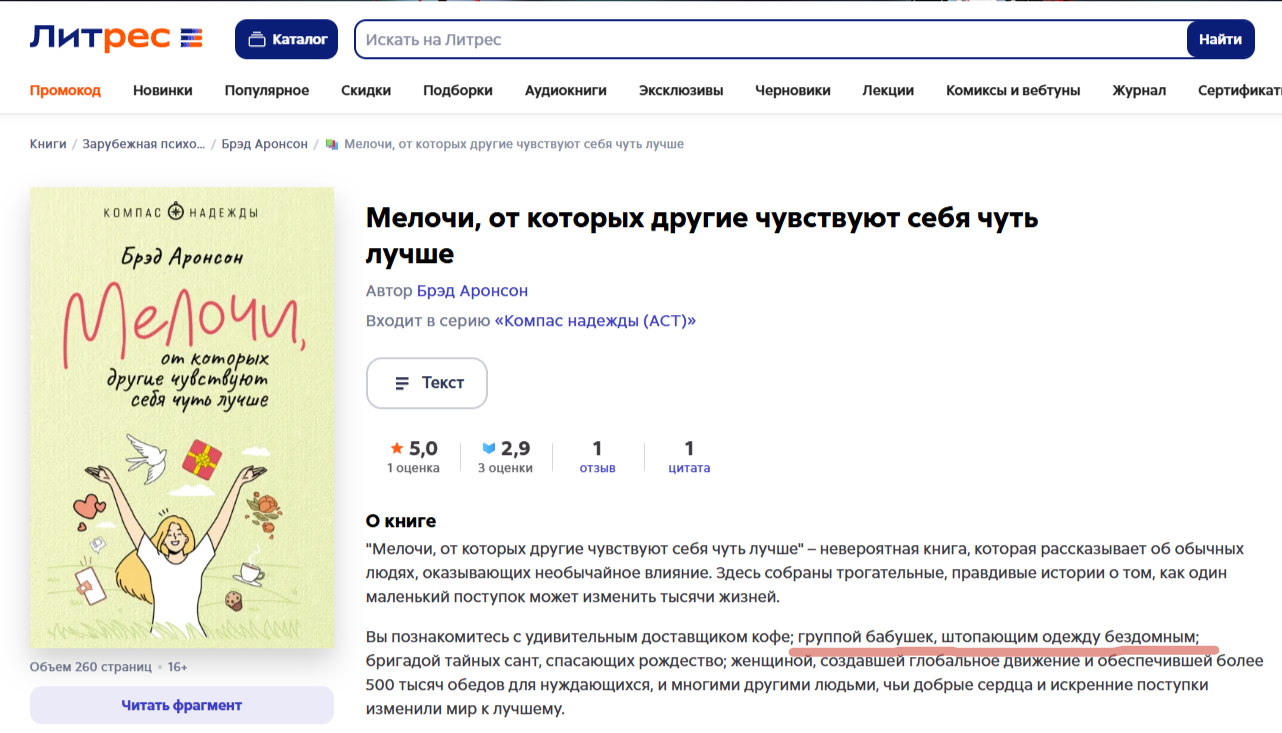Screen dimensions: 1282x733
Task: Click the Найти search button
Action: 1220,39
